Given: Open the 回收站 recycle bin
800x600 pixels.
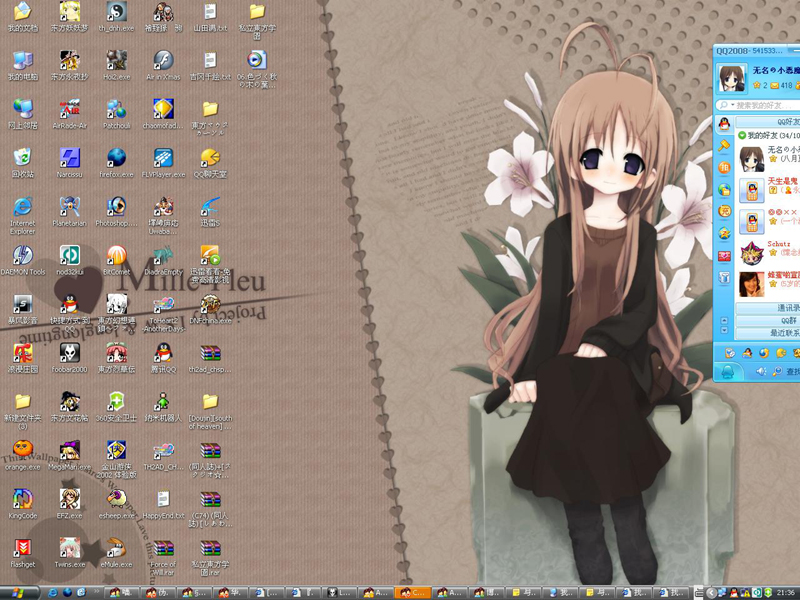Looking at the screenshot, I should point(23,163).
